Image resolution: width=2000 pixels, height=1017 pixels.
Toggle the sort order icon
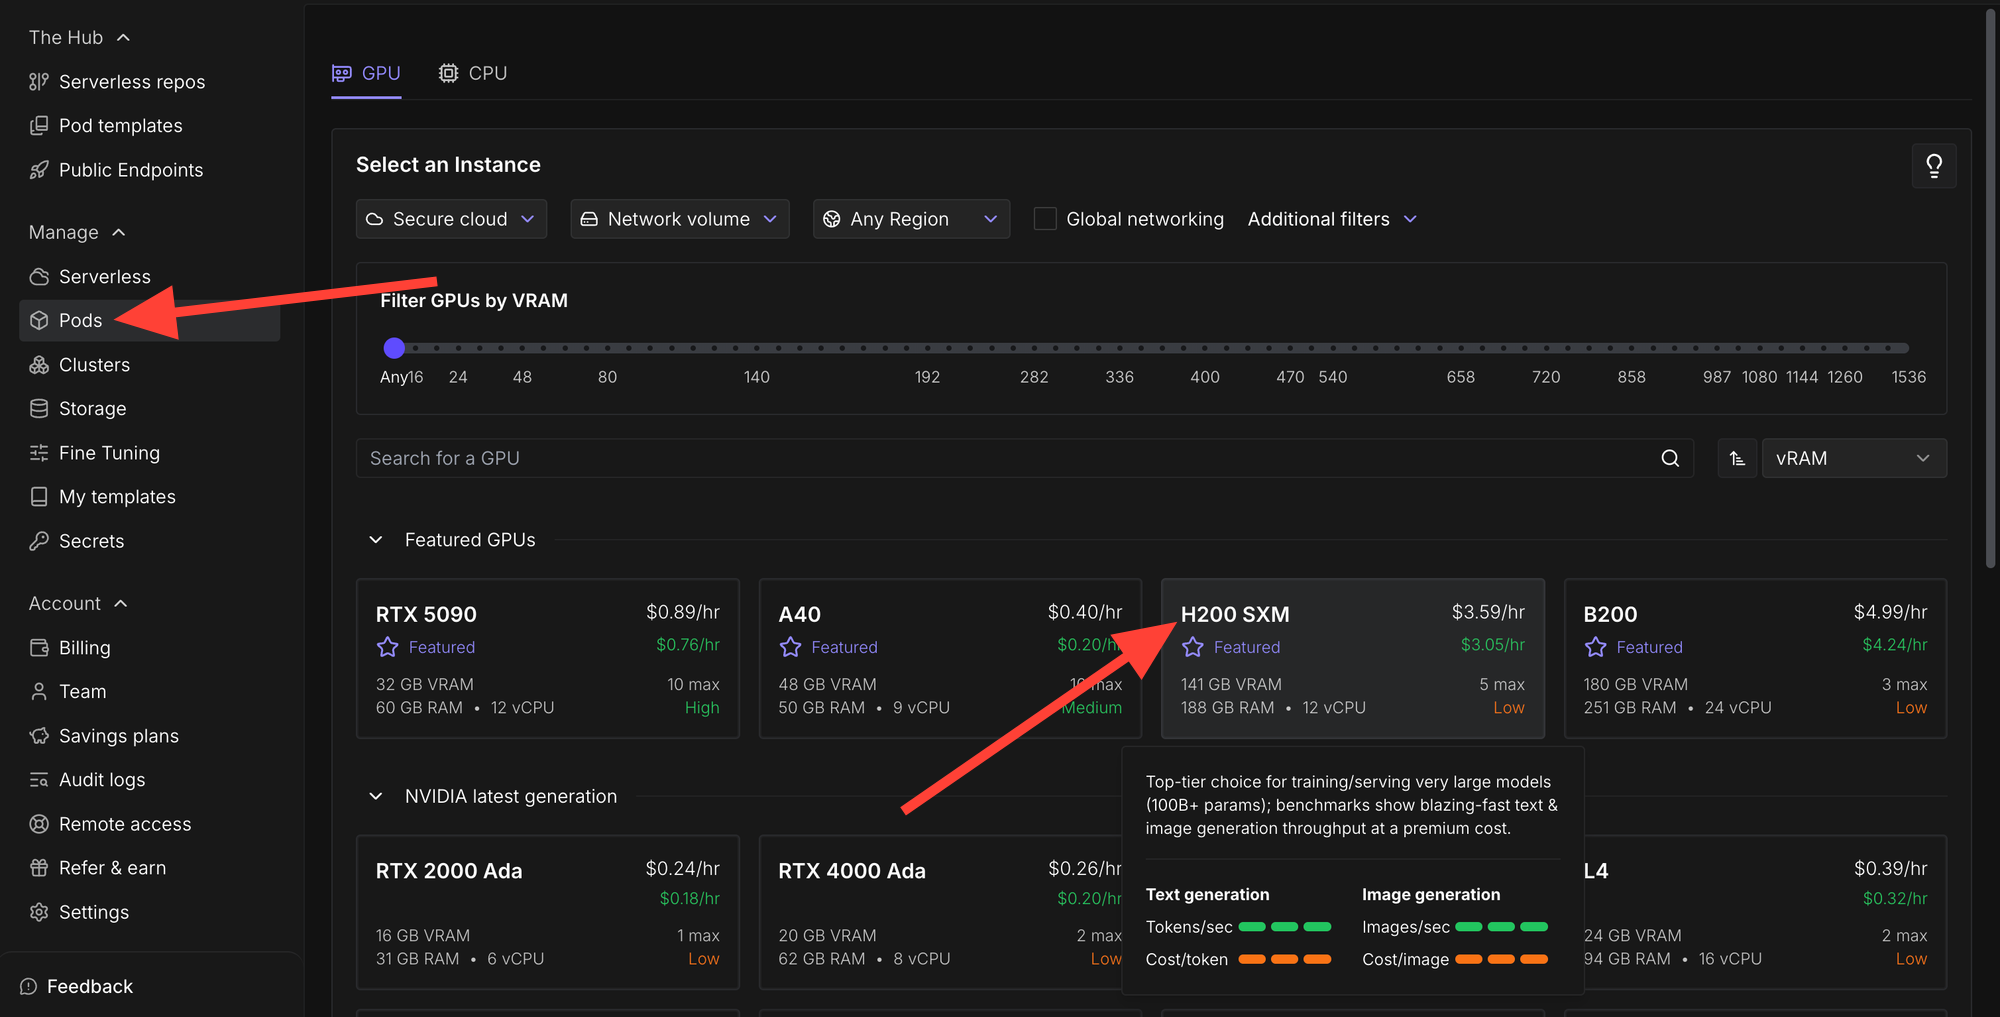[x=1737, y=458]
